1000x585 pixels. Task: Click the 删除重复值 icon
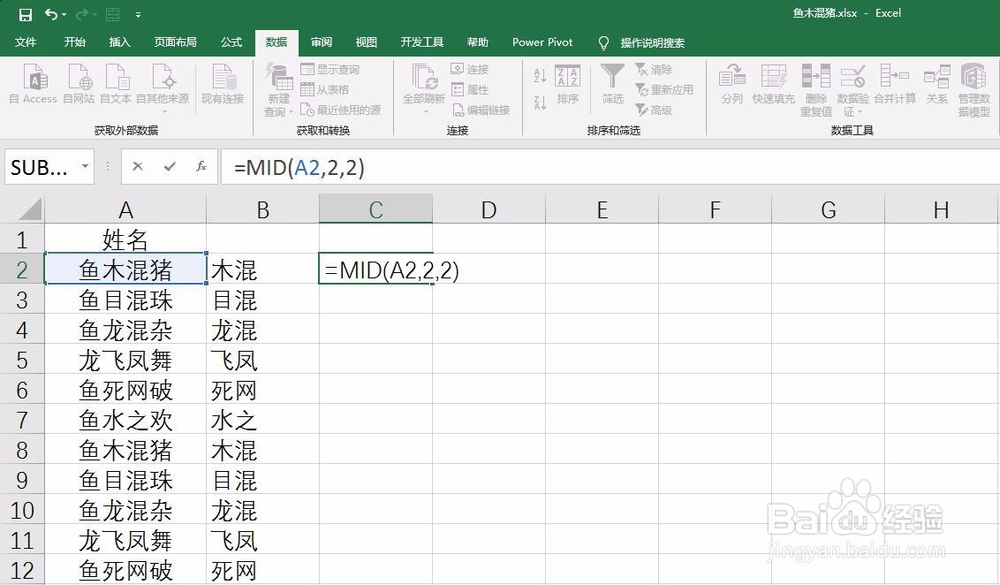[816, 89]
